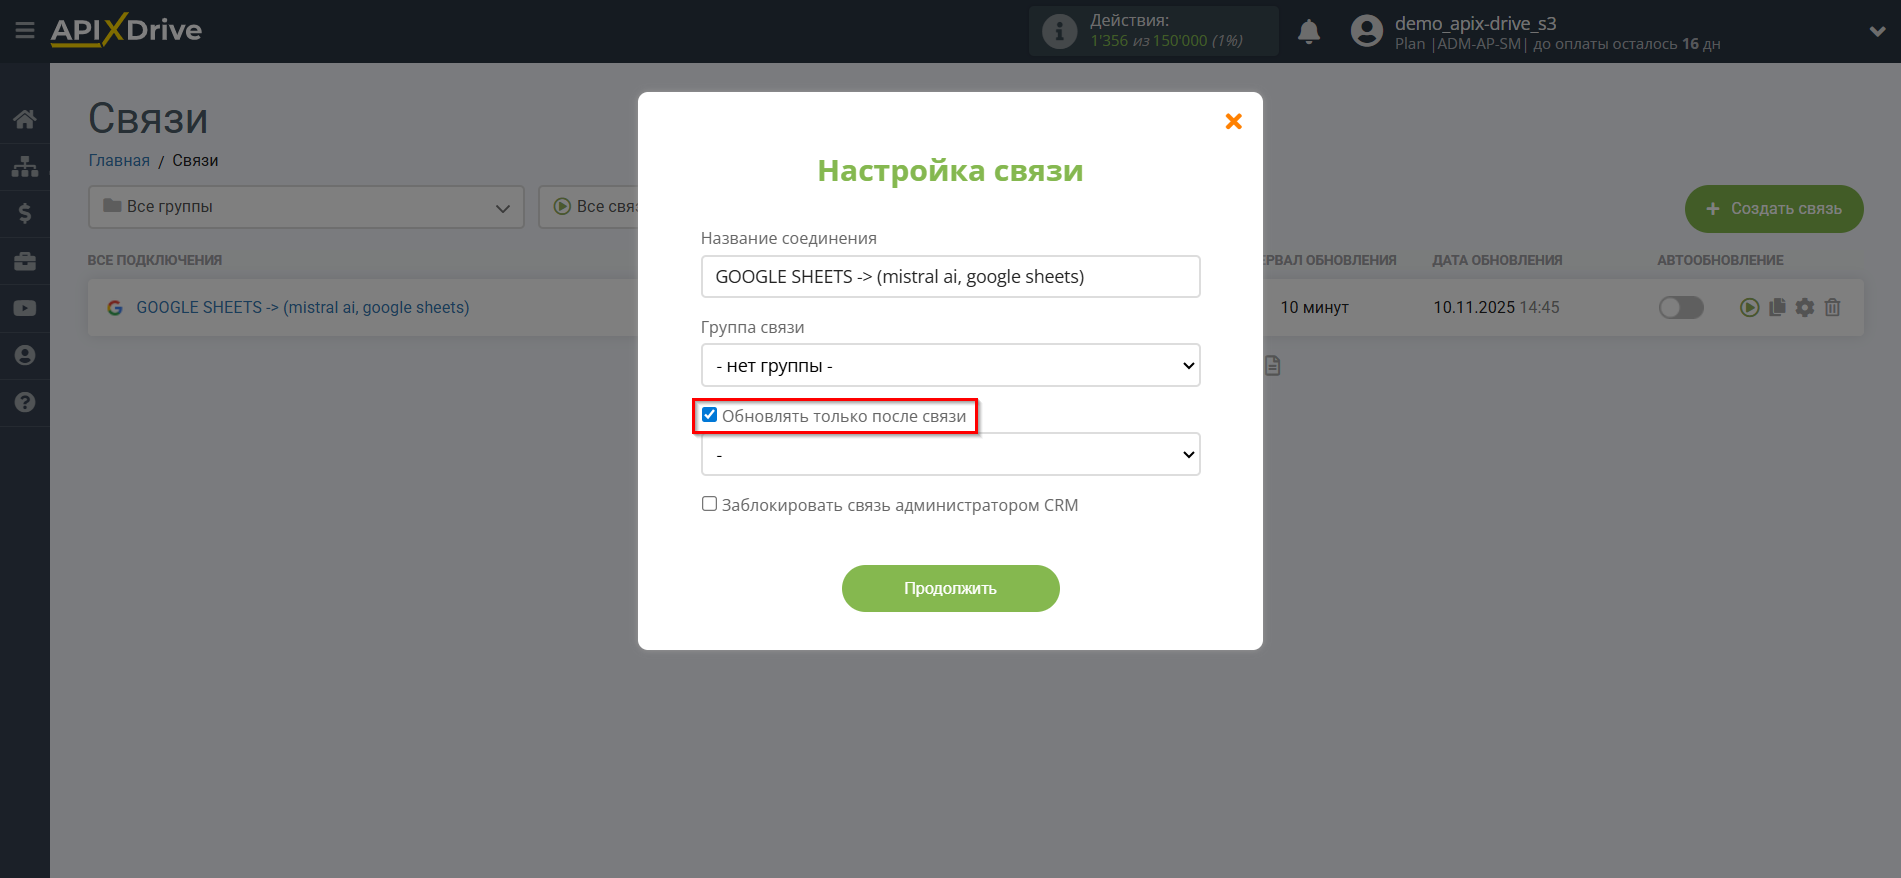Open the 'Главная' breadcrumb link
The width and height of the screenshot is (1901, 878).
click(119, 160)
